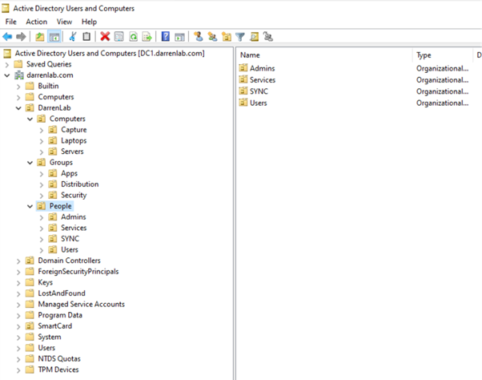The height and width of the screenshot is (380, 482).
Task: Select SYNC under People in tree
Action: point(70,239)
